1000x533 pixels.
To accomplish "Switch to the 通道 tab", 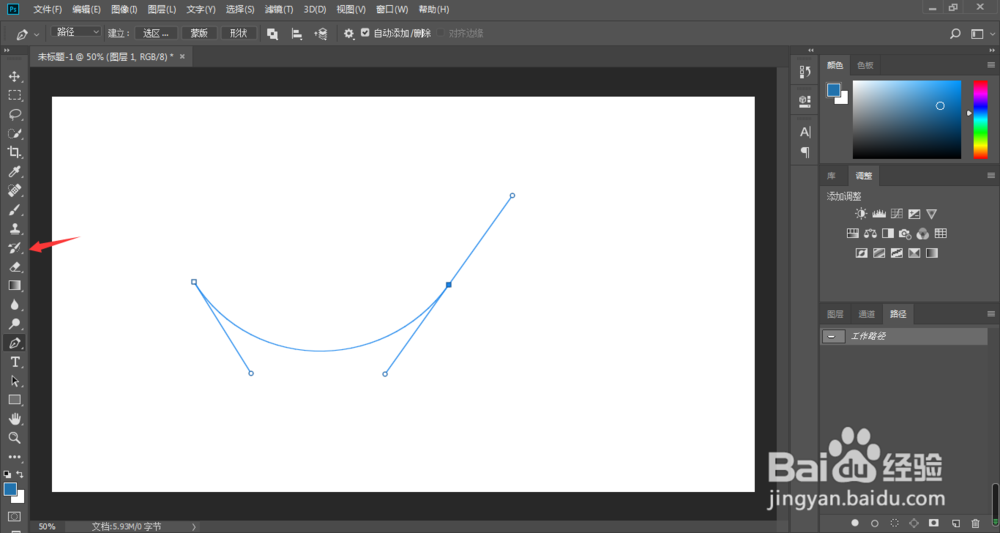I will coord(866,314).
